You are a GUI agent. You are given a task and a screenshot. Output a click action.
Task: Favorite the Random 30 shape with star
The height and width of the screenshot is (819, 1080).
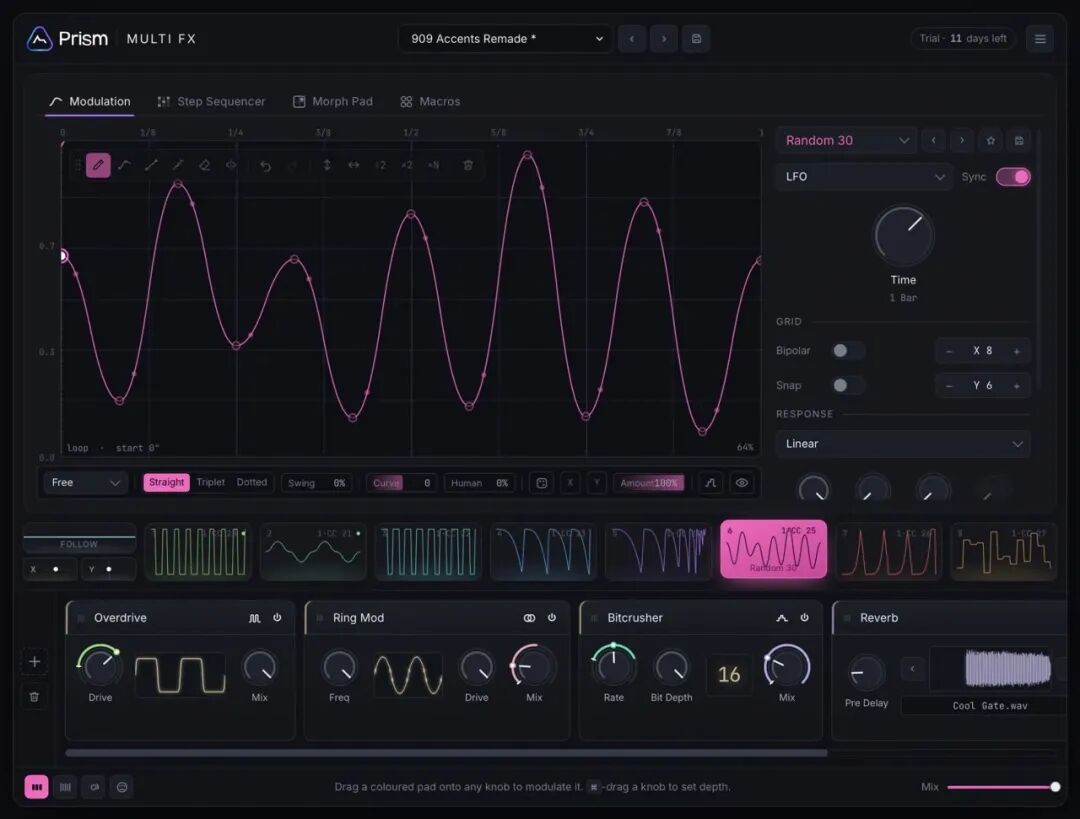click(990, 141)
